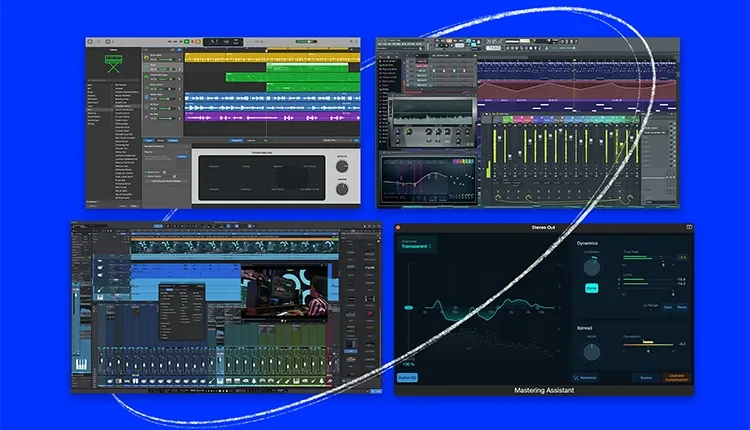Select the Compare button in GarageBand Smart Controls
750x430 pixels.
pos(173,141)
